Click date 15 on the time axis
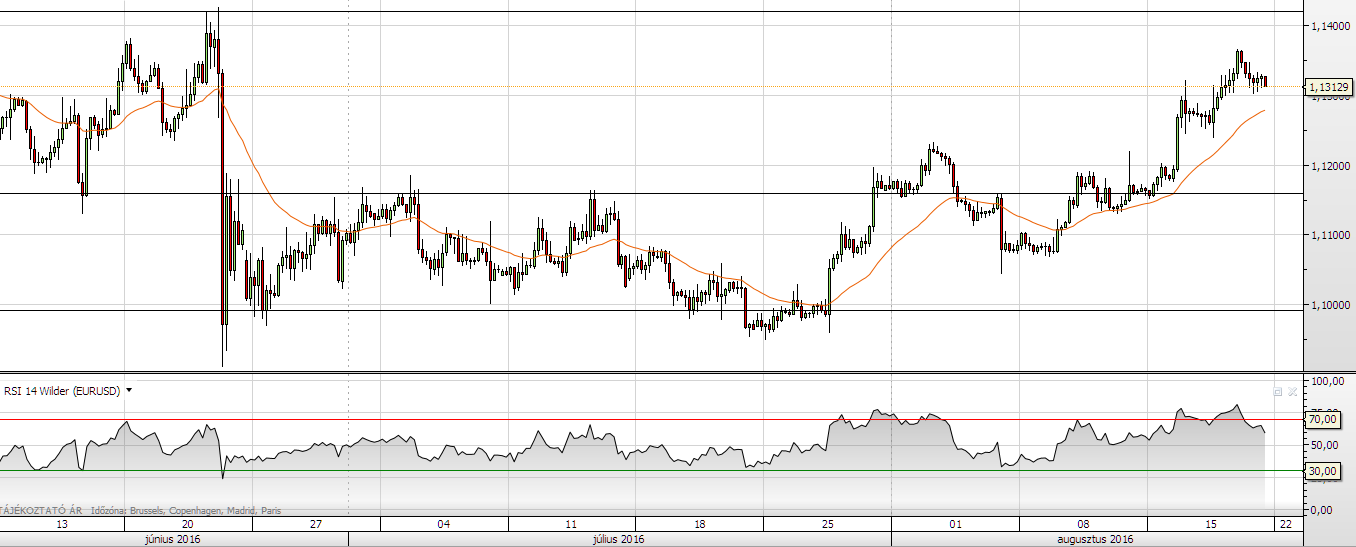Image resolution: width=1356 pixels, height=547 pixels. coord(1211,524)
